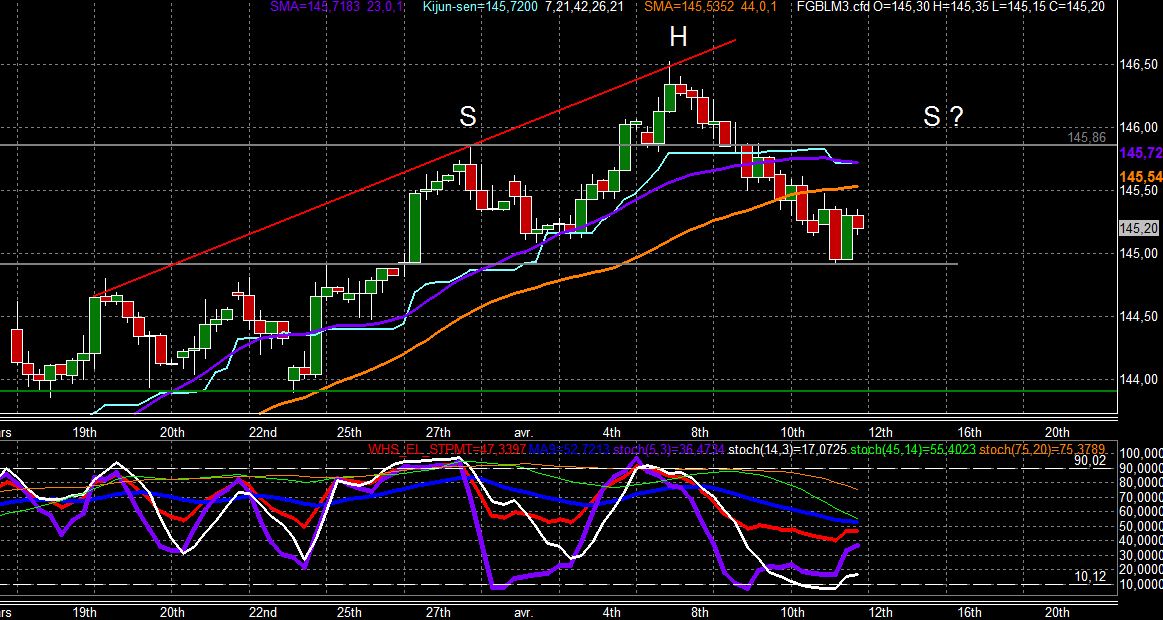Select avr. on the main chart date axis
The width and height of the screenshot is (1163, 620).
click(523, 432)
